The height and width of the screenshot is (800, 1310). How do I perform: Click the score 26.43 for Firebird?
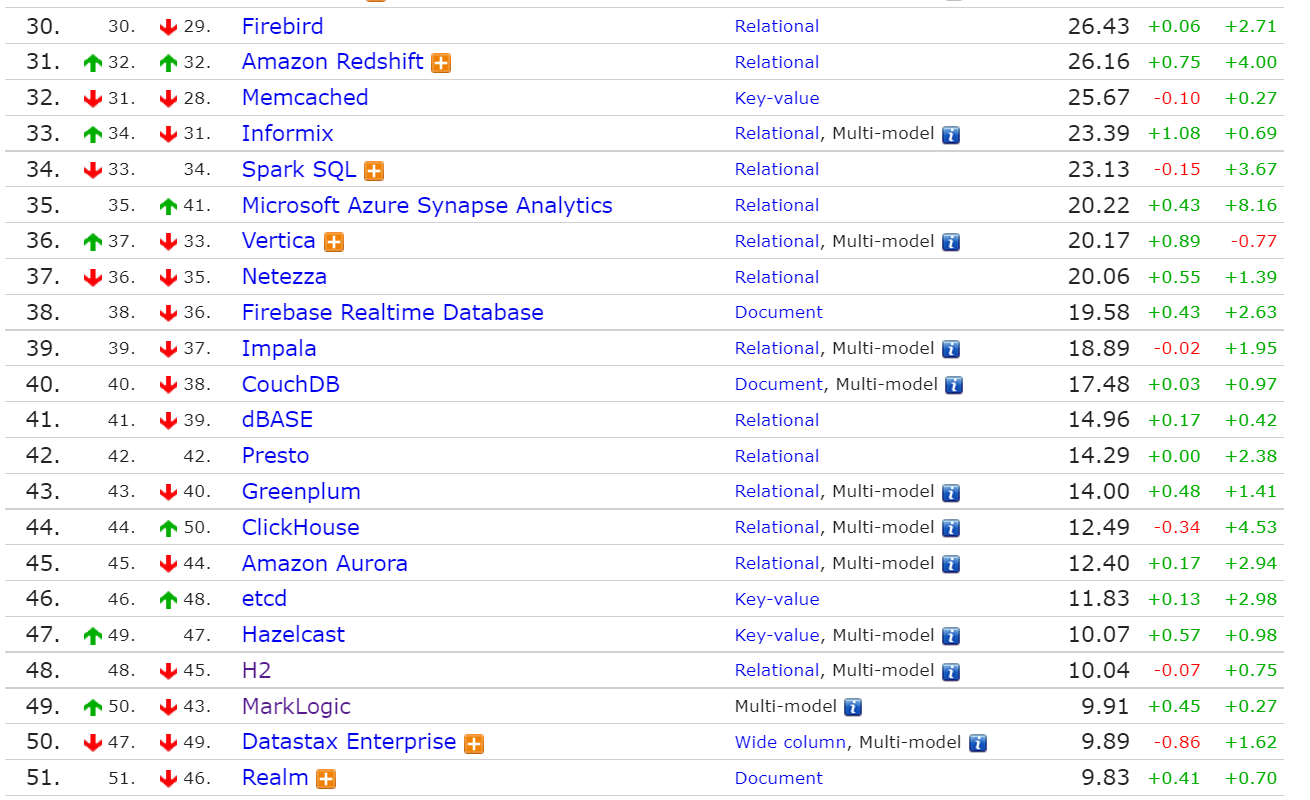tap(1098, 26)
